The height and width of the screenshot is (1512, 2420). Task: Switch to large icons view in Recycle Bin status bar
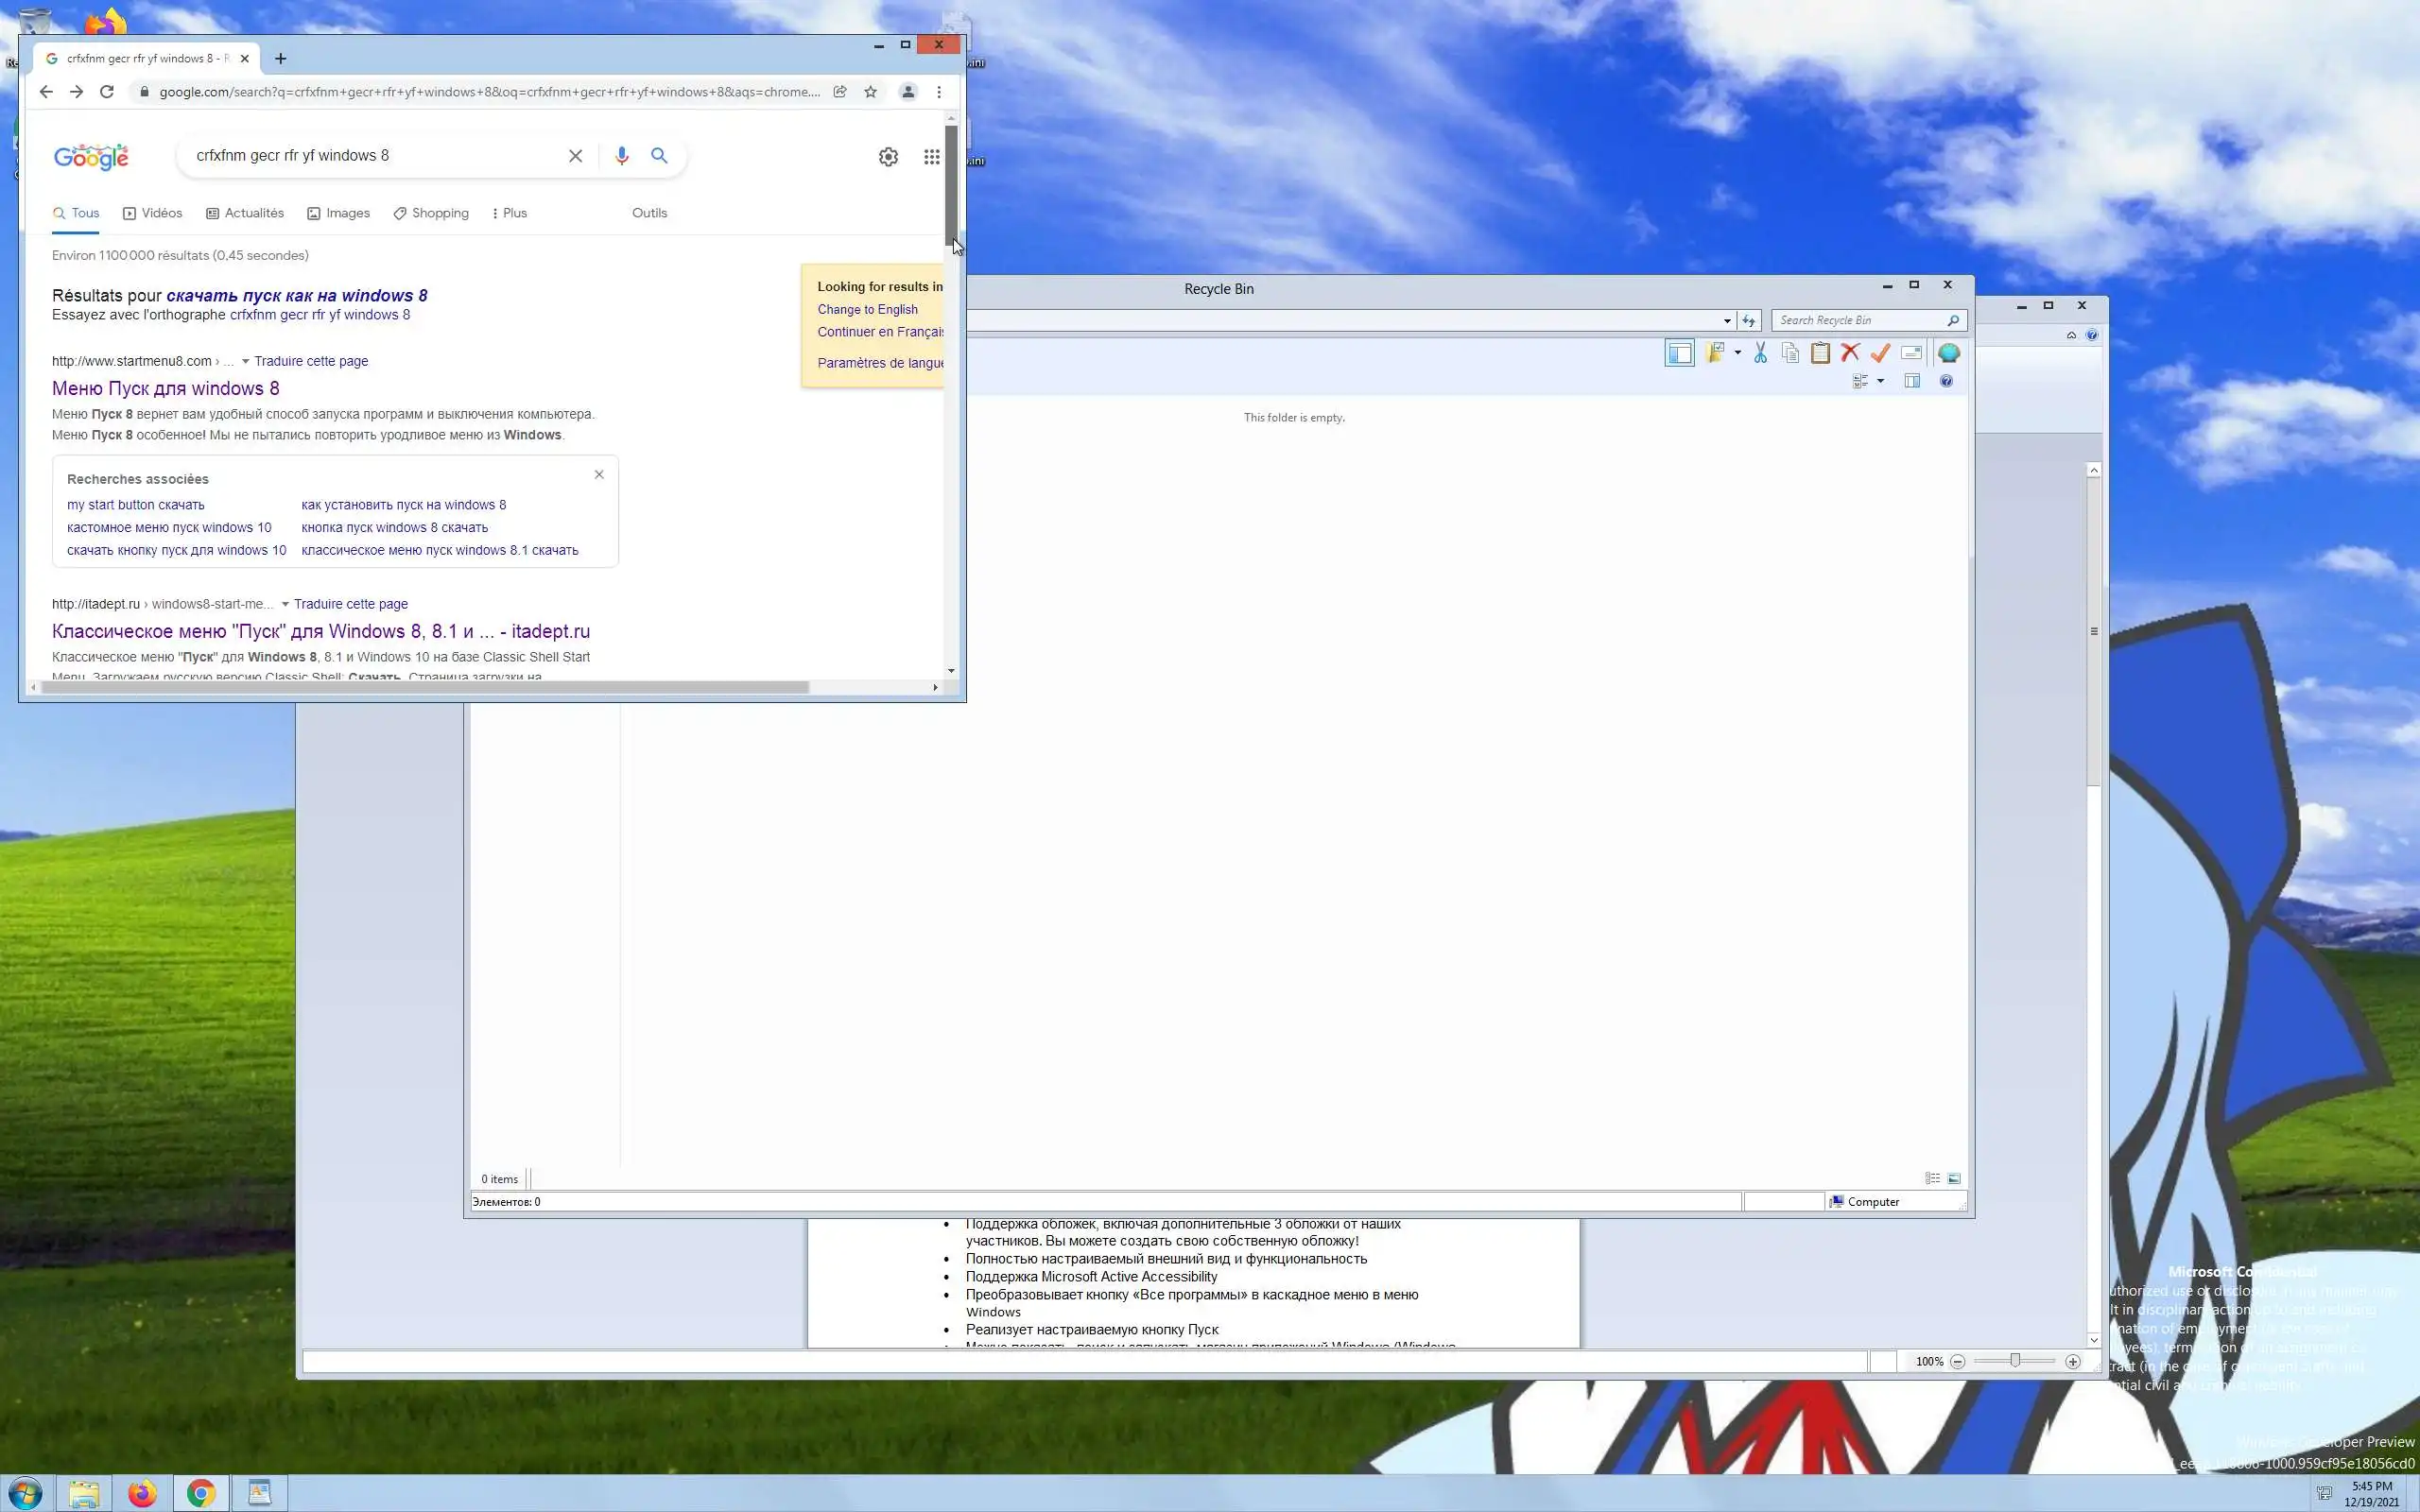pos(1954,1178)
